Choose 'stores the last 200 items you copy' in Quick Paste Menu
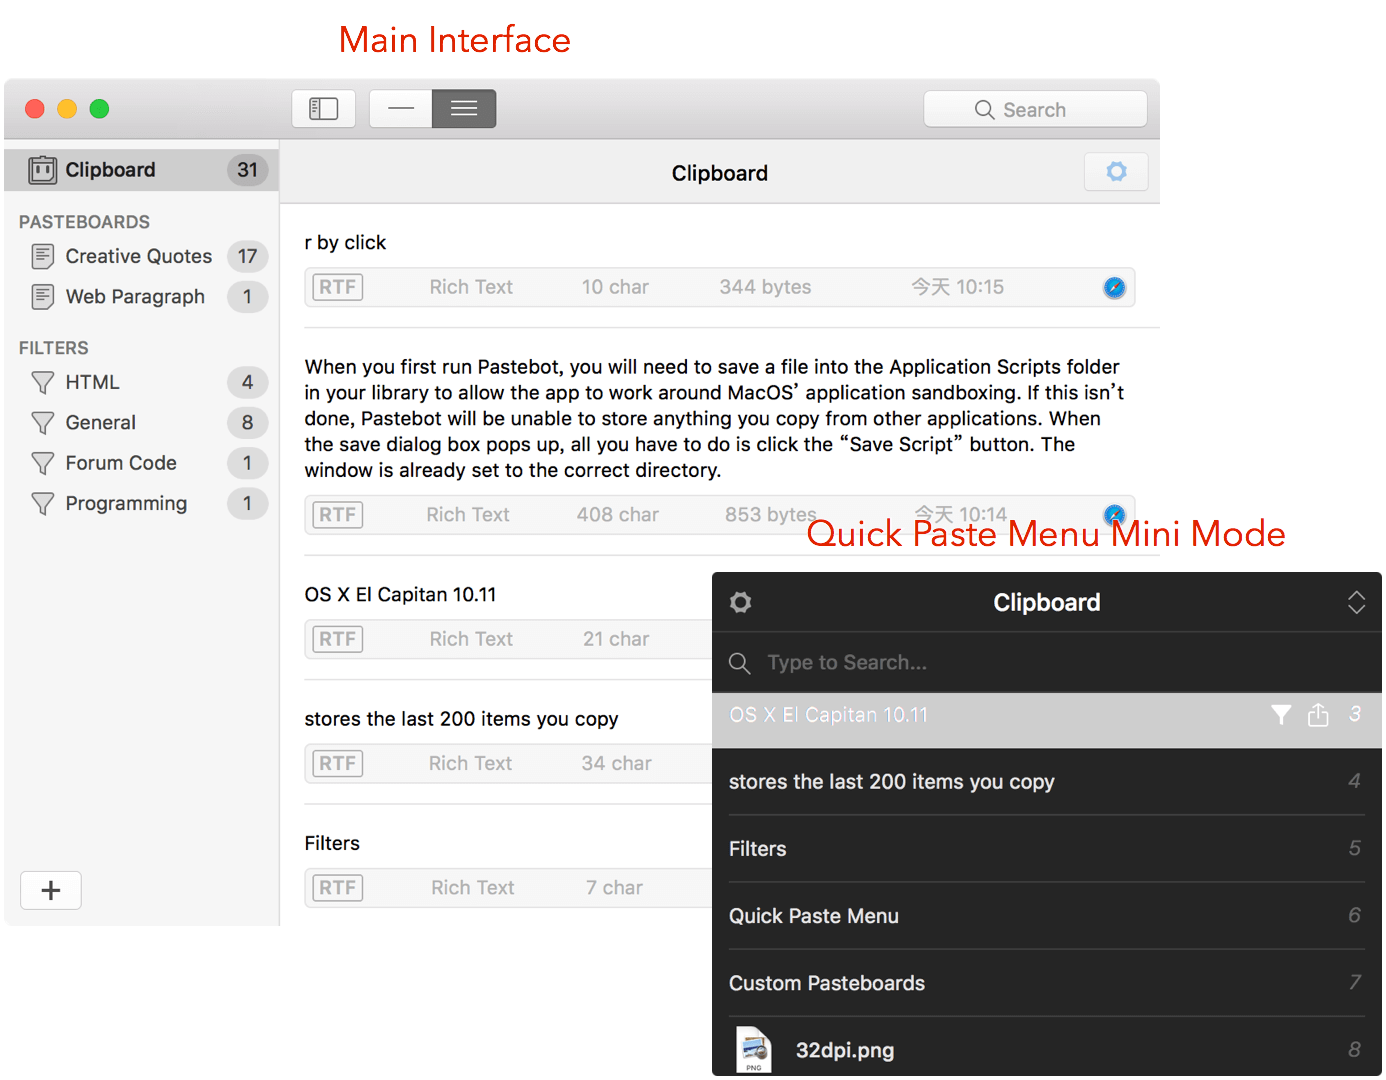The height and width of the screenshot is (1080, 1386). coord(1047,782)
